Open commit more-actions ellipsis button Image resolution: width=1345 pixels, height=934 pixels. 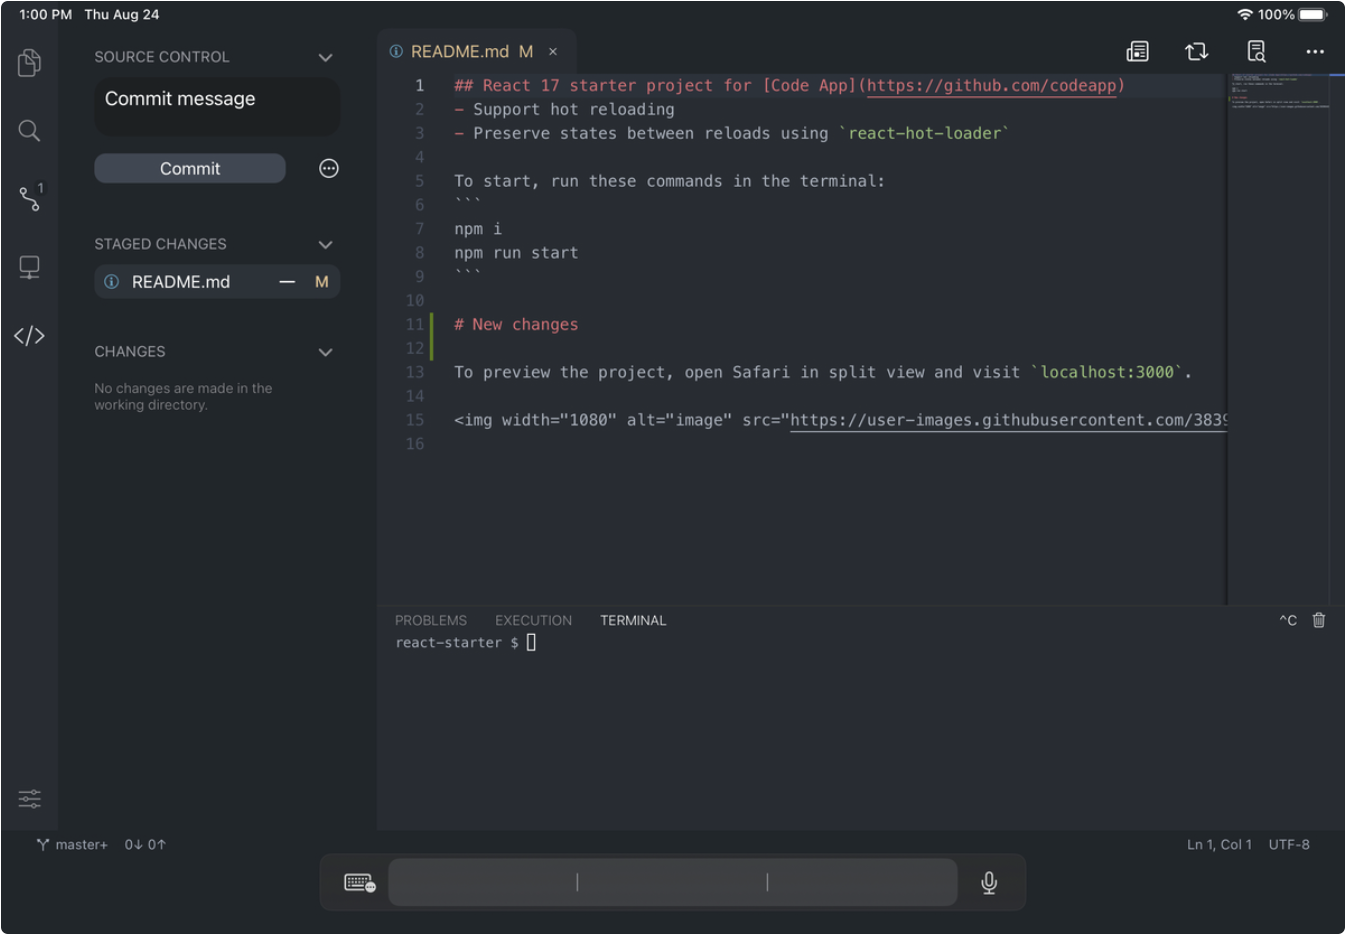pos(328,168)
